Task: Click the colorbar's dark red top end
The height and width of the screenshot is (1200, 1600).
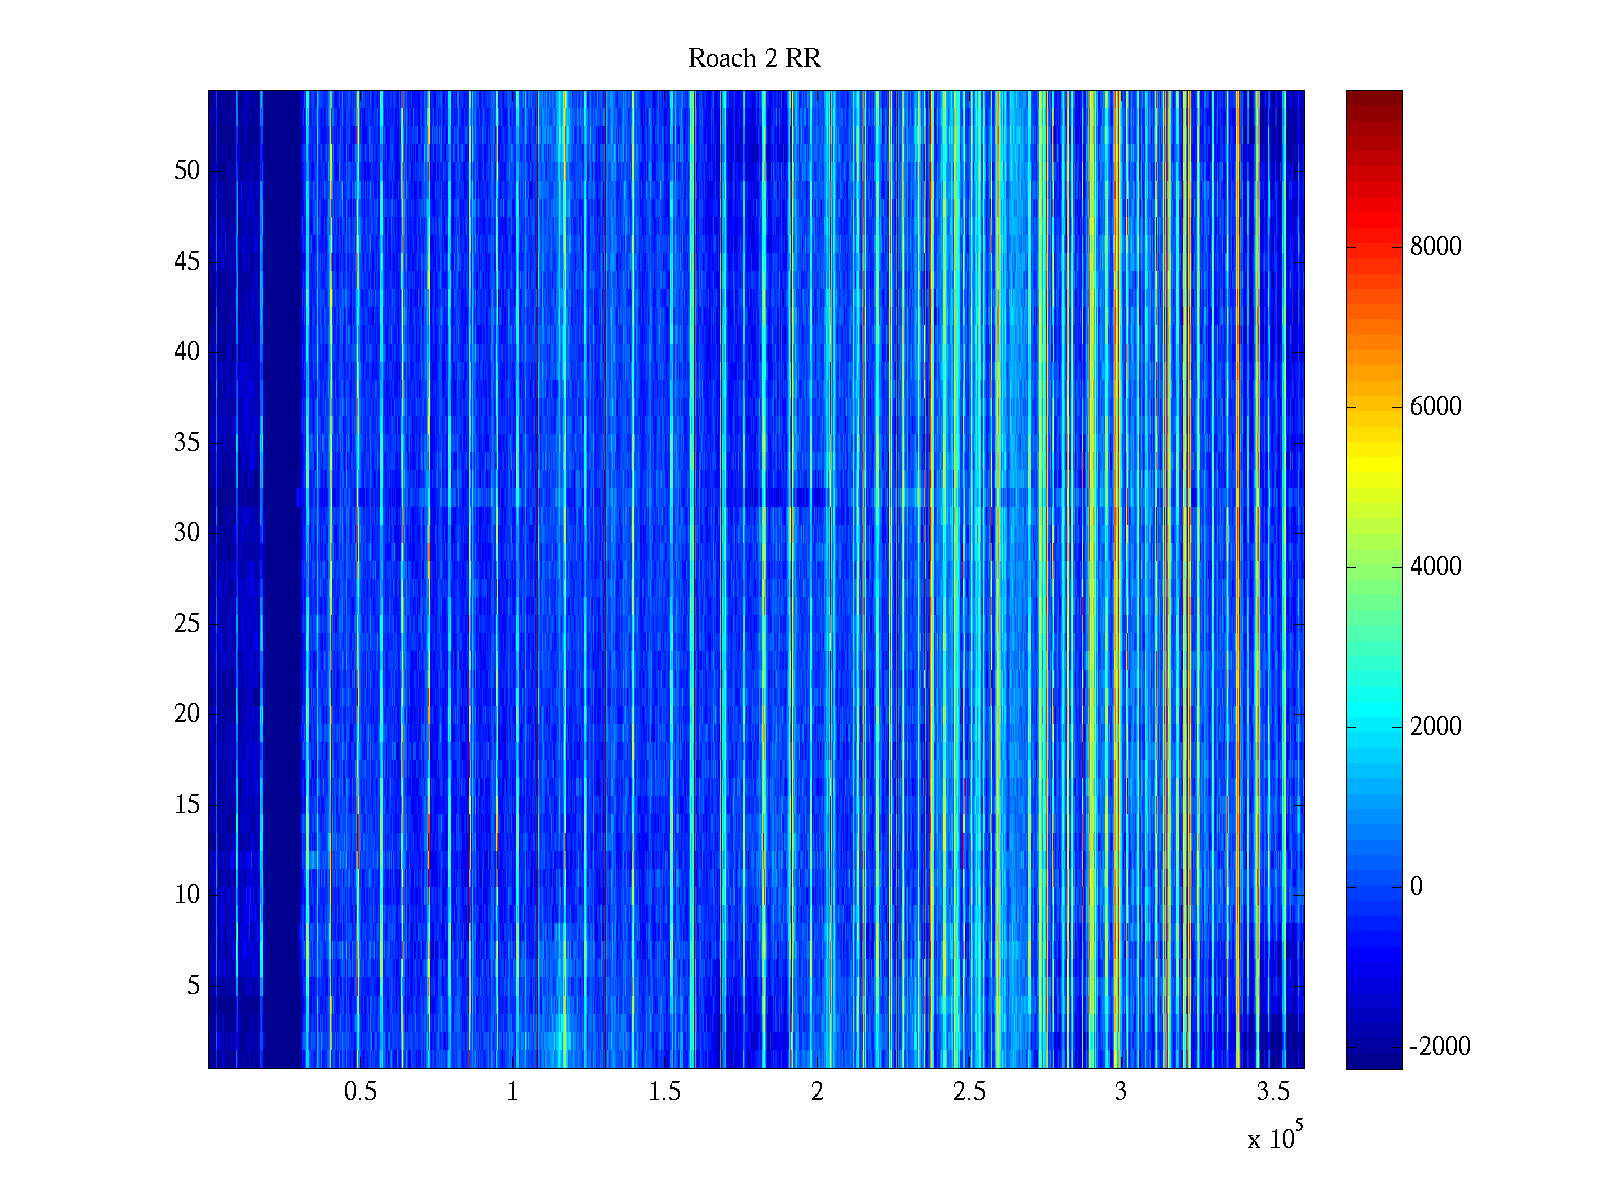Action: tap(1373, 99)
